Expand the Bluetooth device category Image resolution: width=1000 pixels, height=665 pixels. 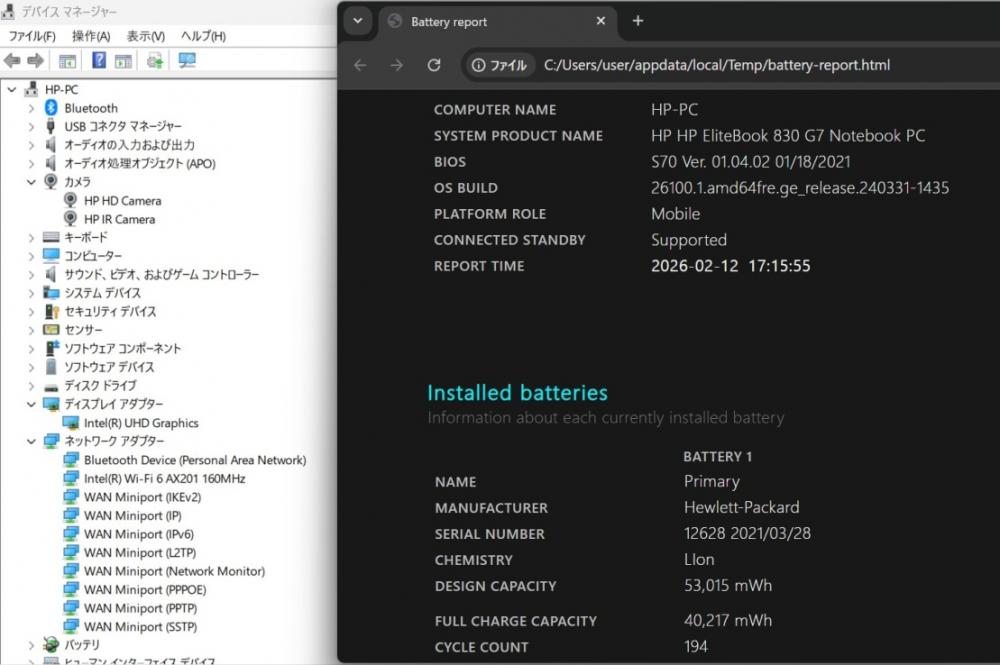pos(31,108)
